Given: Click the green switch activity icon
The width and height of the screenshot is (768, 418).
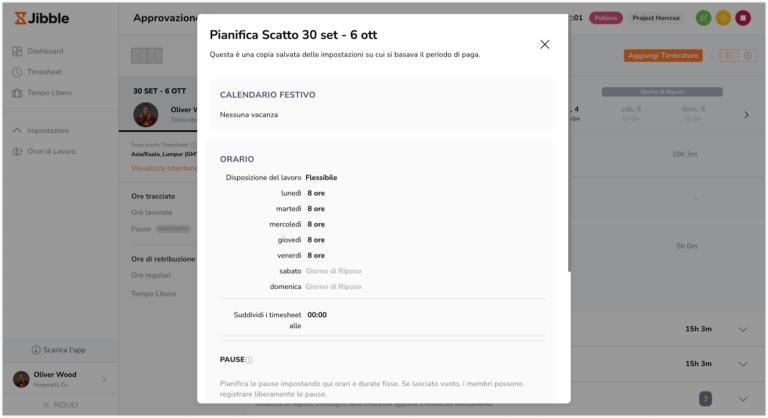Looking at the screenshot, I should click(703, 18).
